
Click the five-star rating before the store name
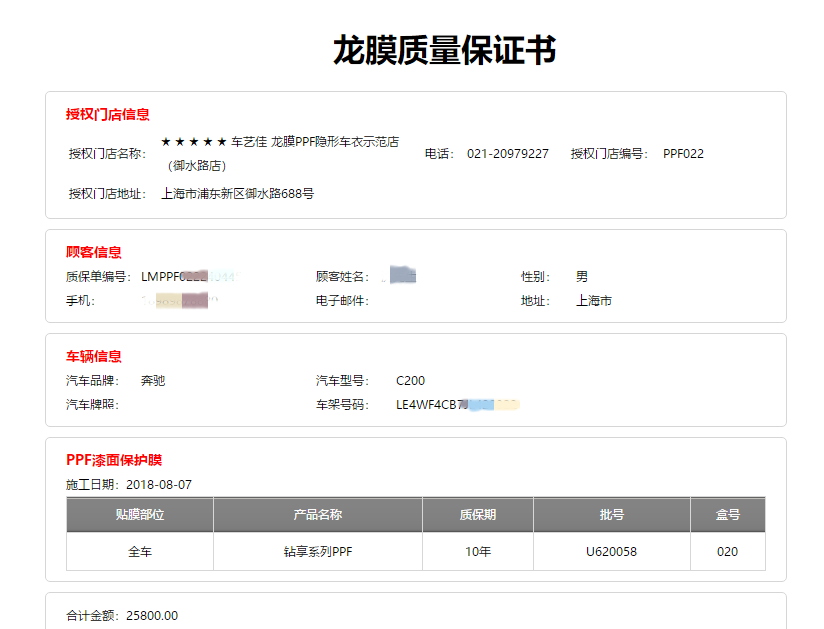193,142
